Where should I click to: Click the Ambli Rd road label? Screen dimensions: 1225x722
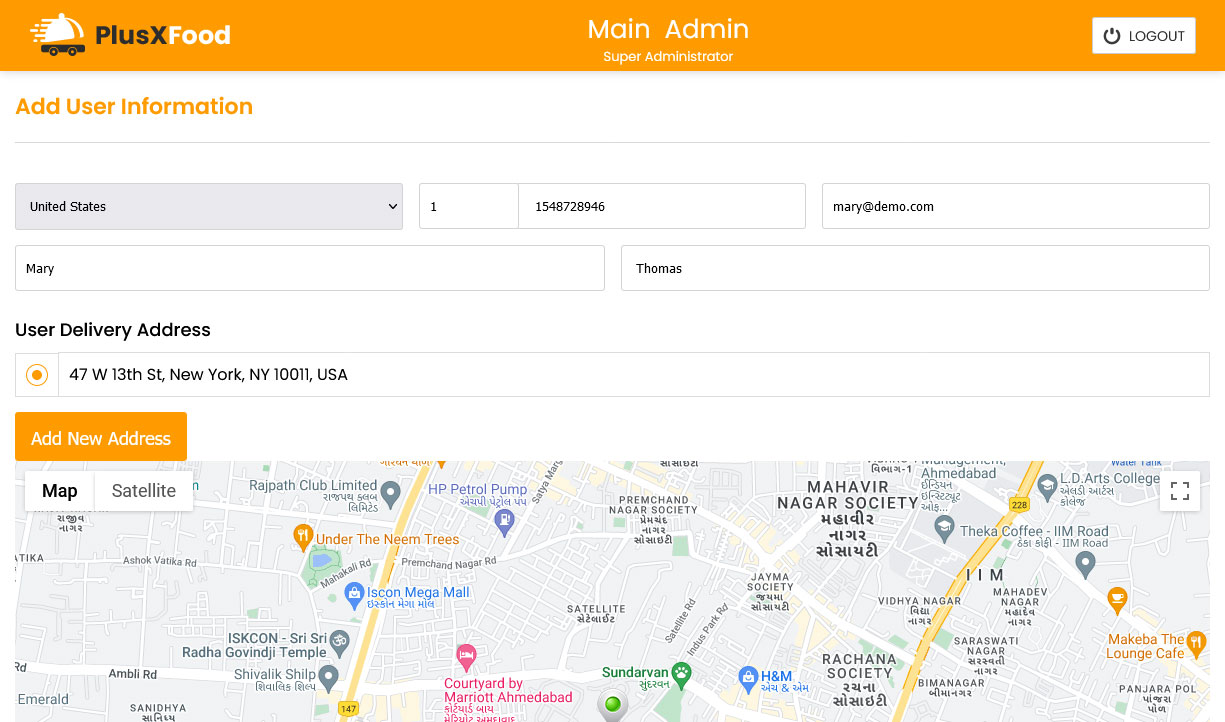tap(133, 674)
